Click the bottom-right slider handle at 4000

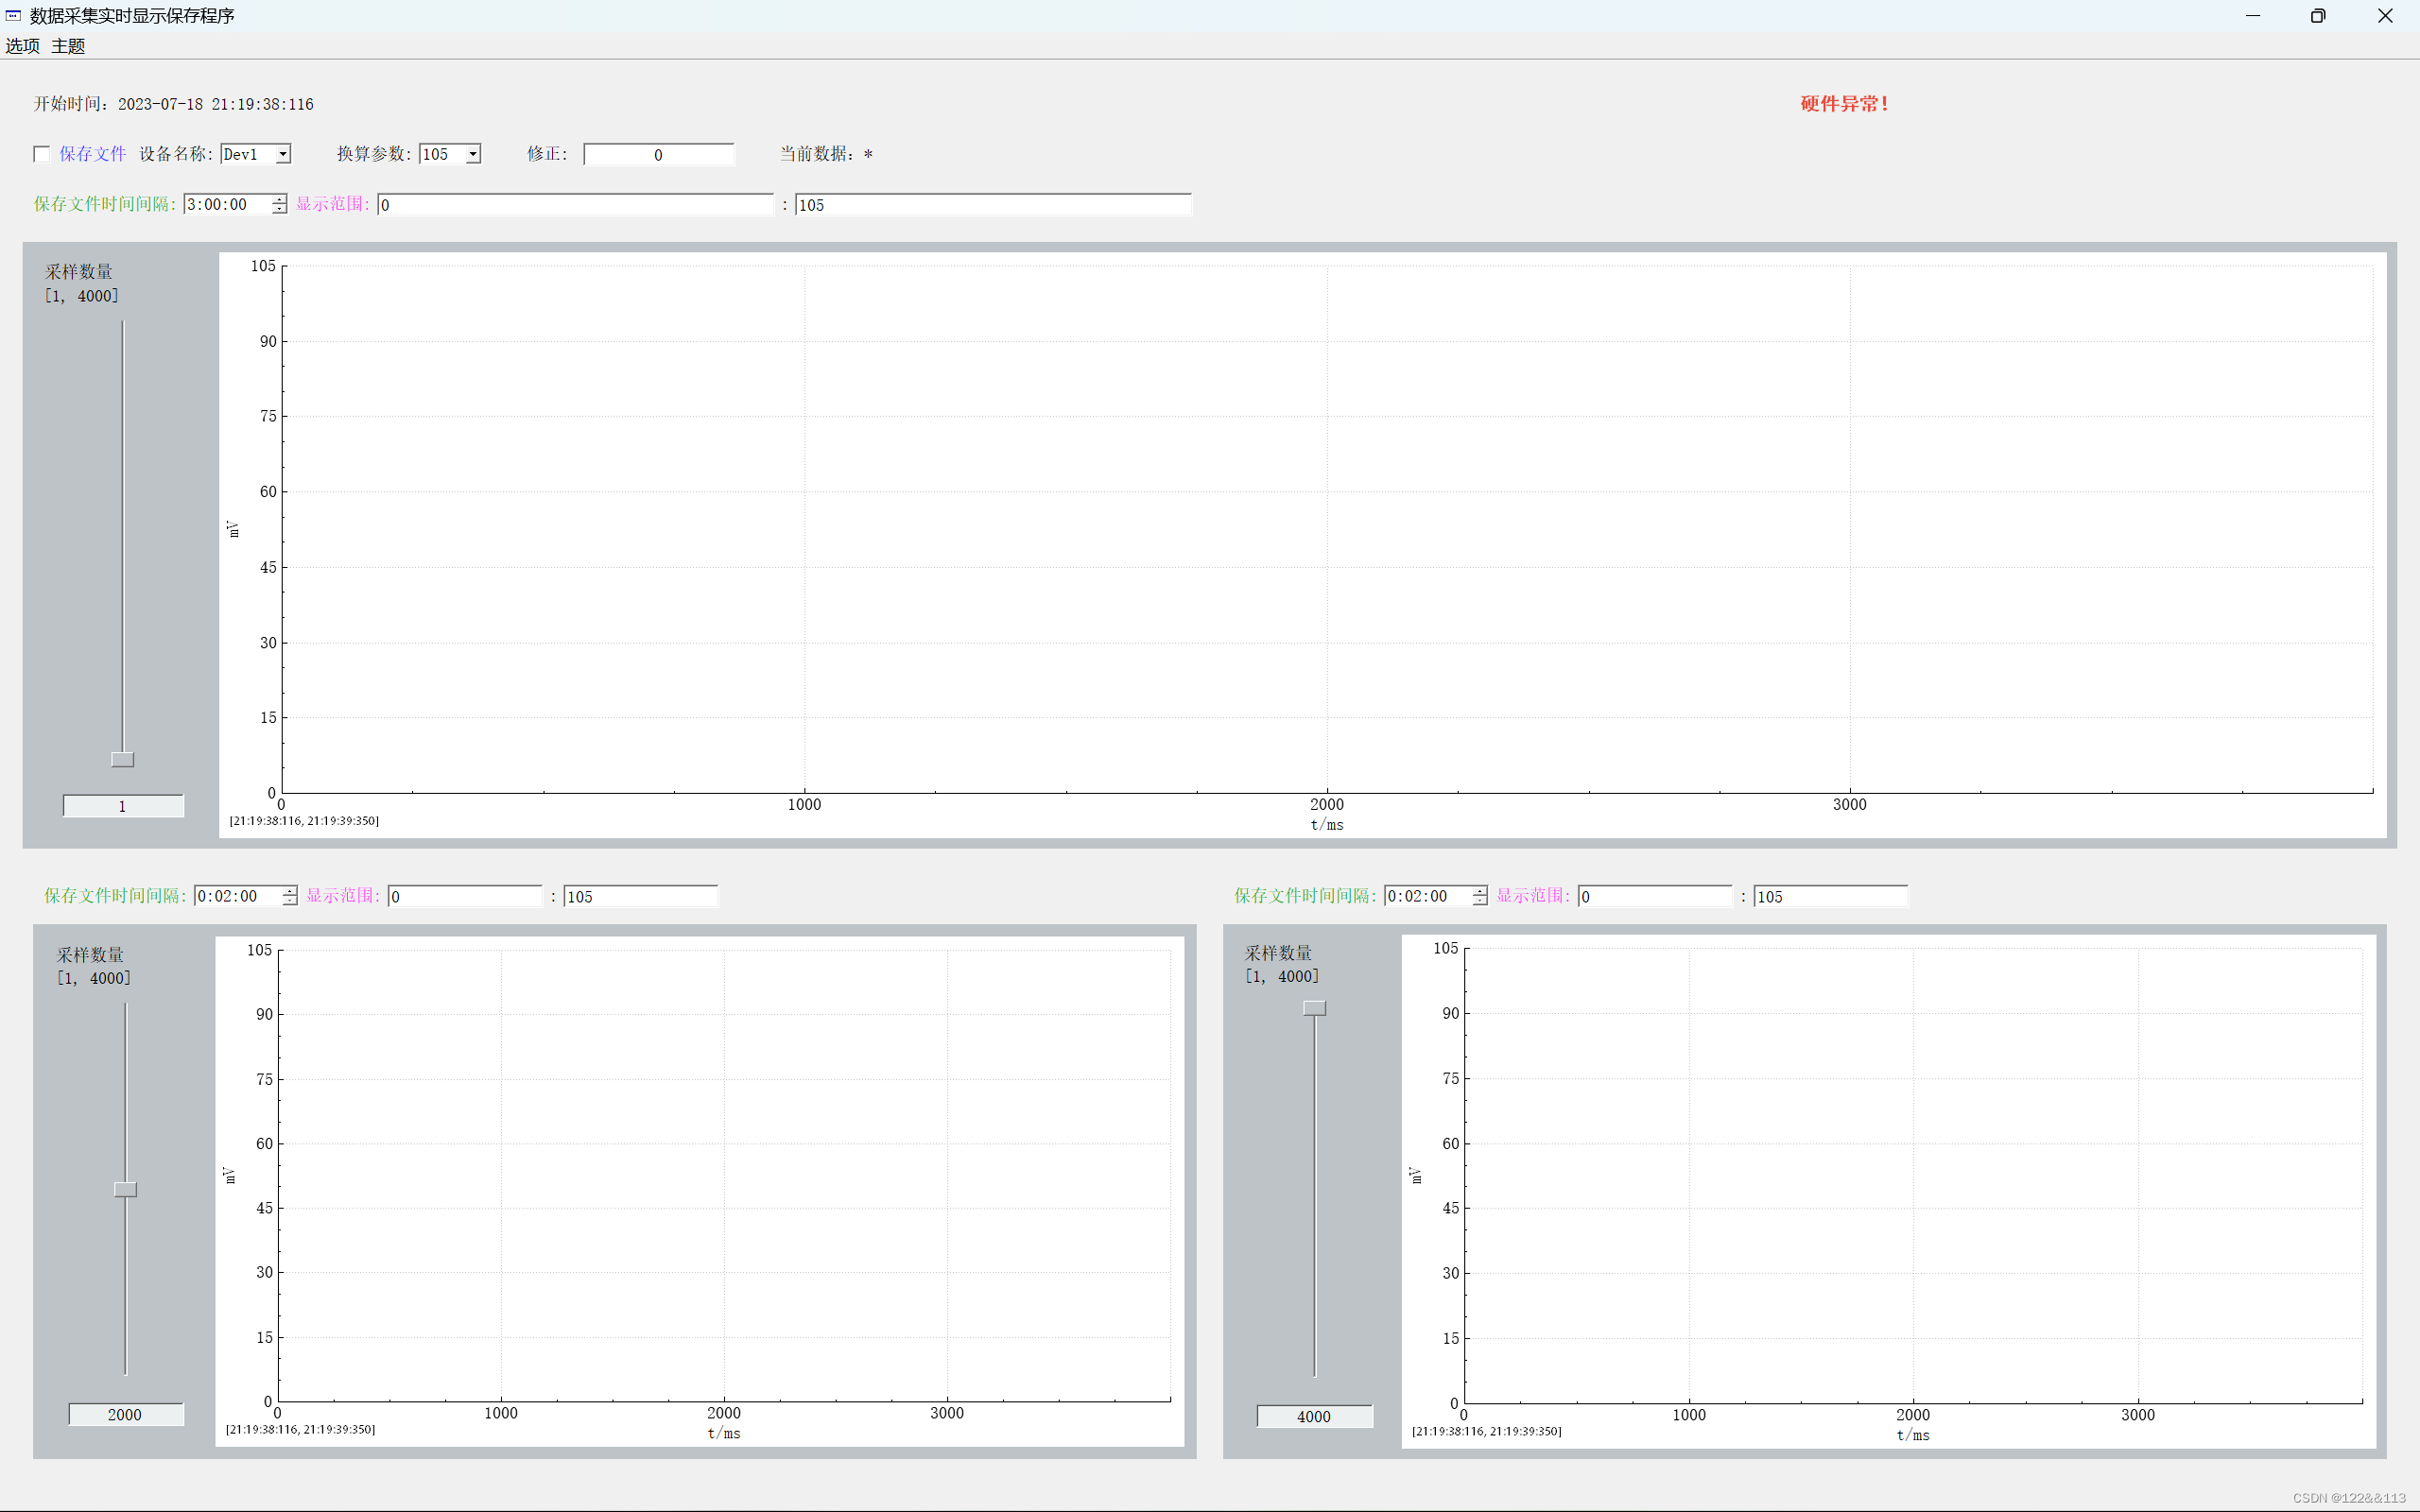[x=1315, y=1008]
